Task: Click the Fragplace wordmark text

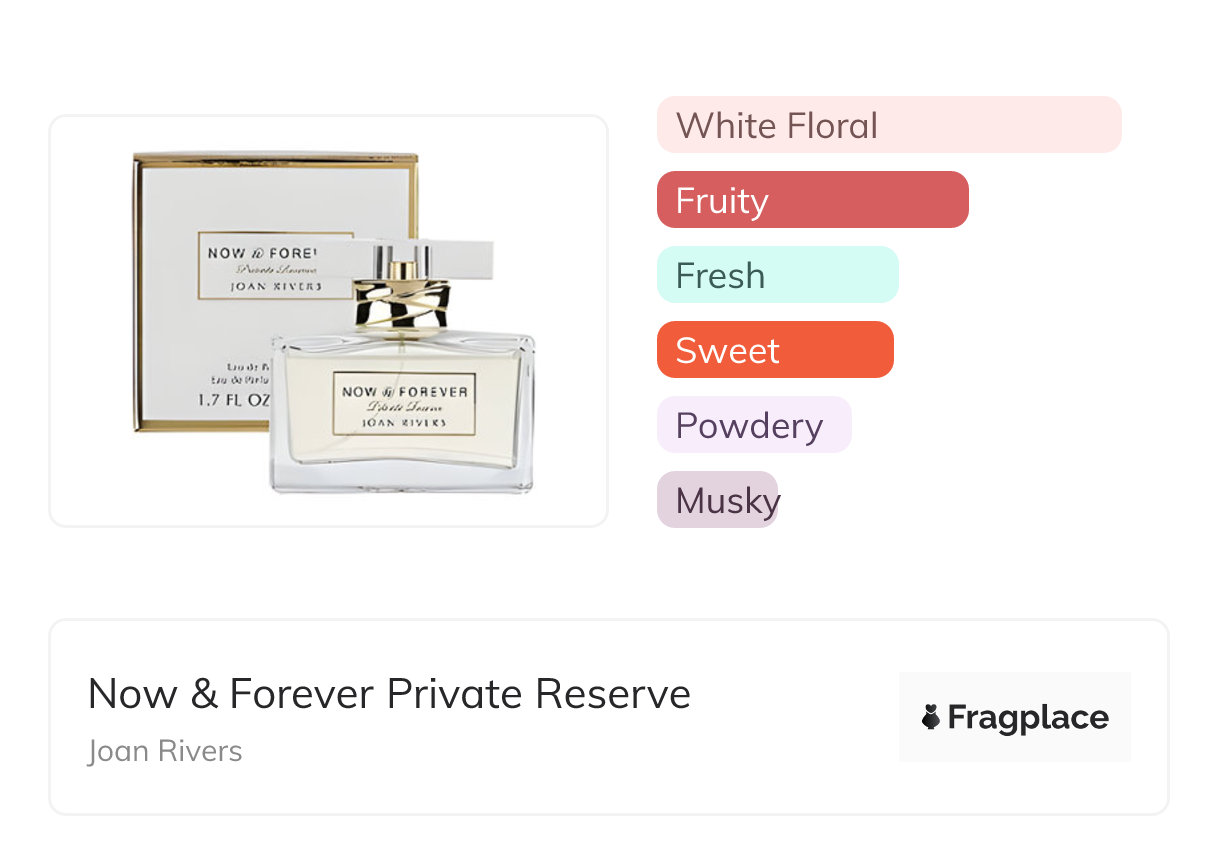Action: pos(1027,717)
